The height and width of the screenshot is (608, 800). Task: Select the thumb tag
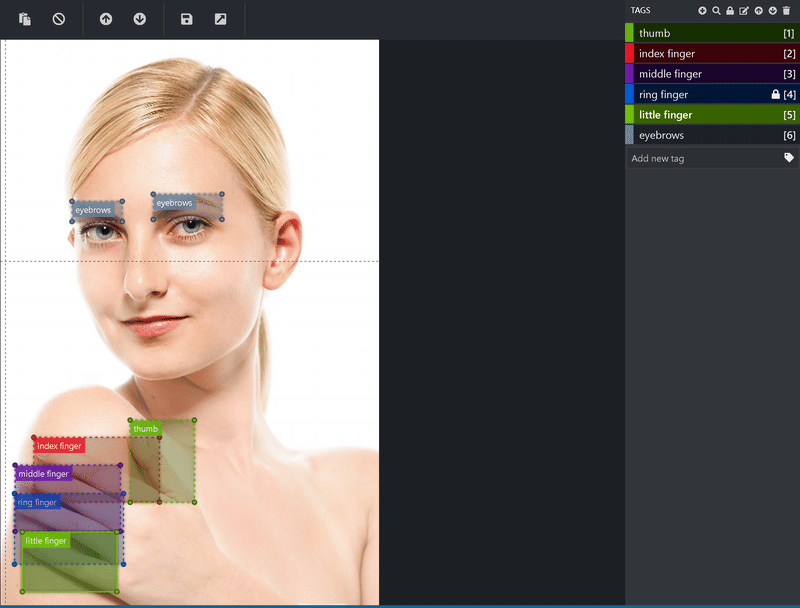tap(712, 33)
